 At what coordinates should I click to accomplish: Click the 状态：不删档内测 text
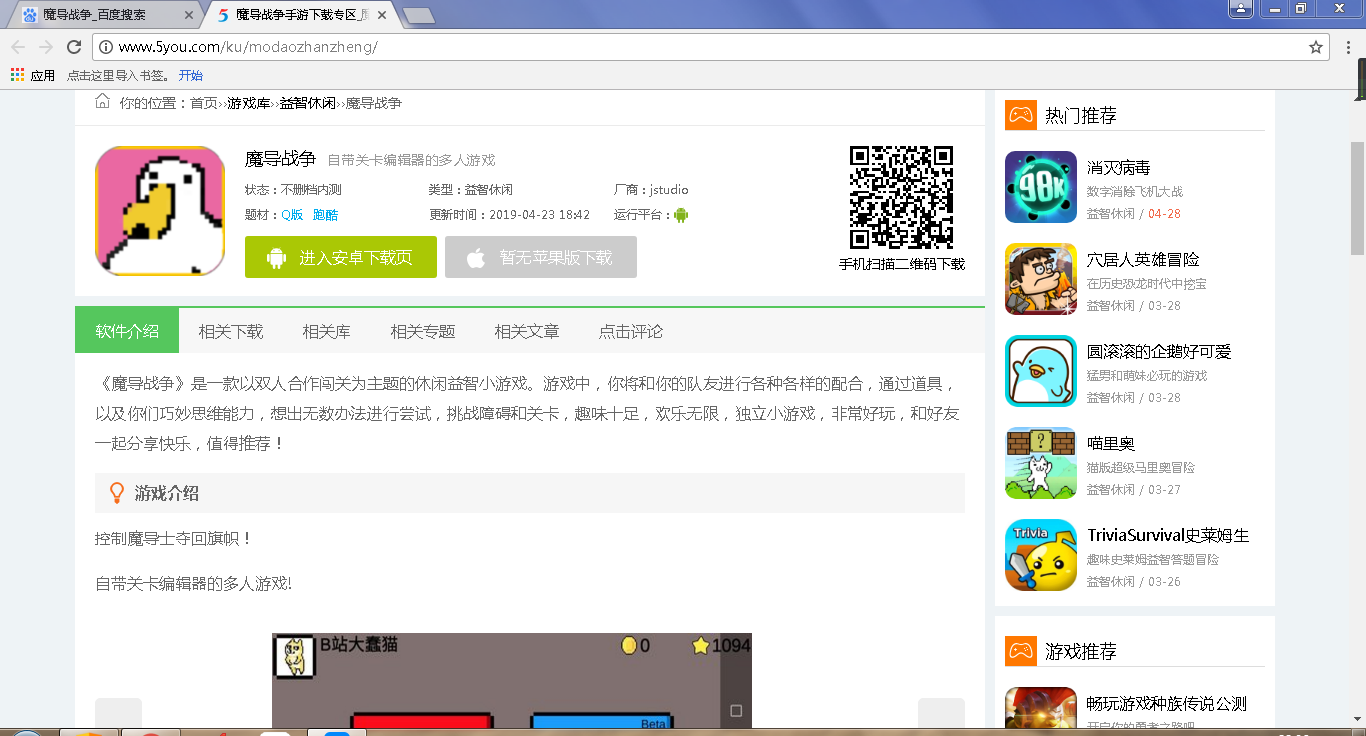click(293, 189)
